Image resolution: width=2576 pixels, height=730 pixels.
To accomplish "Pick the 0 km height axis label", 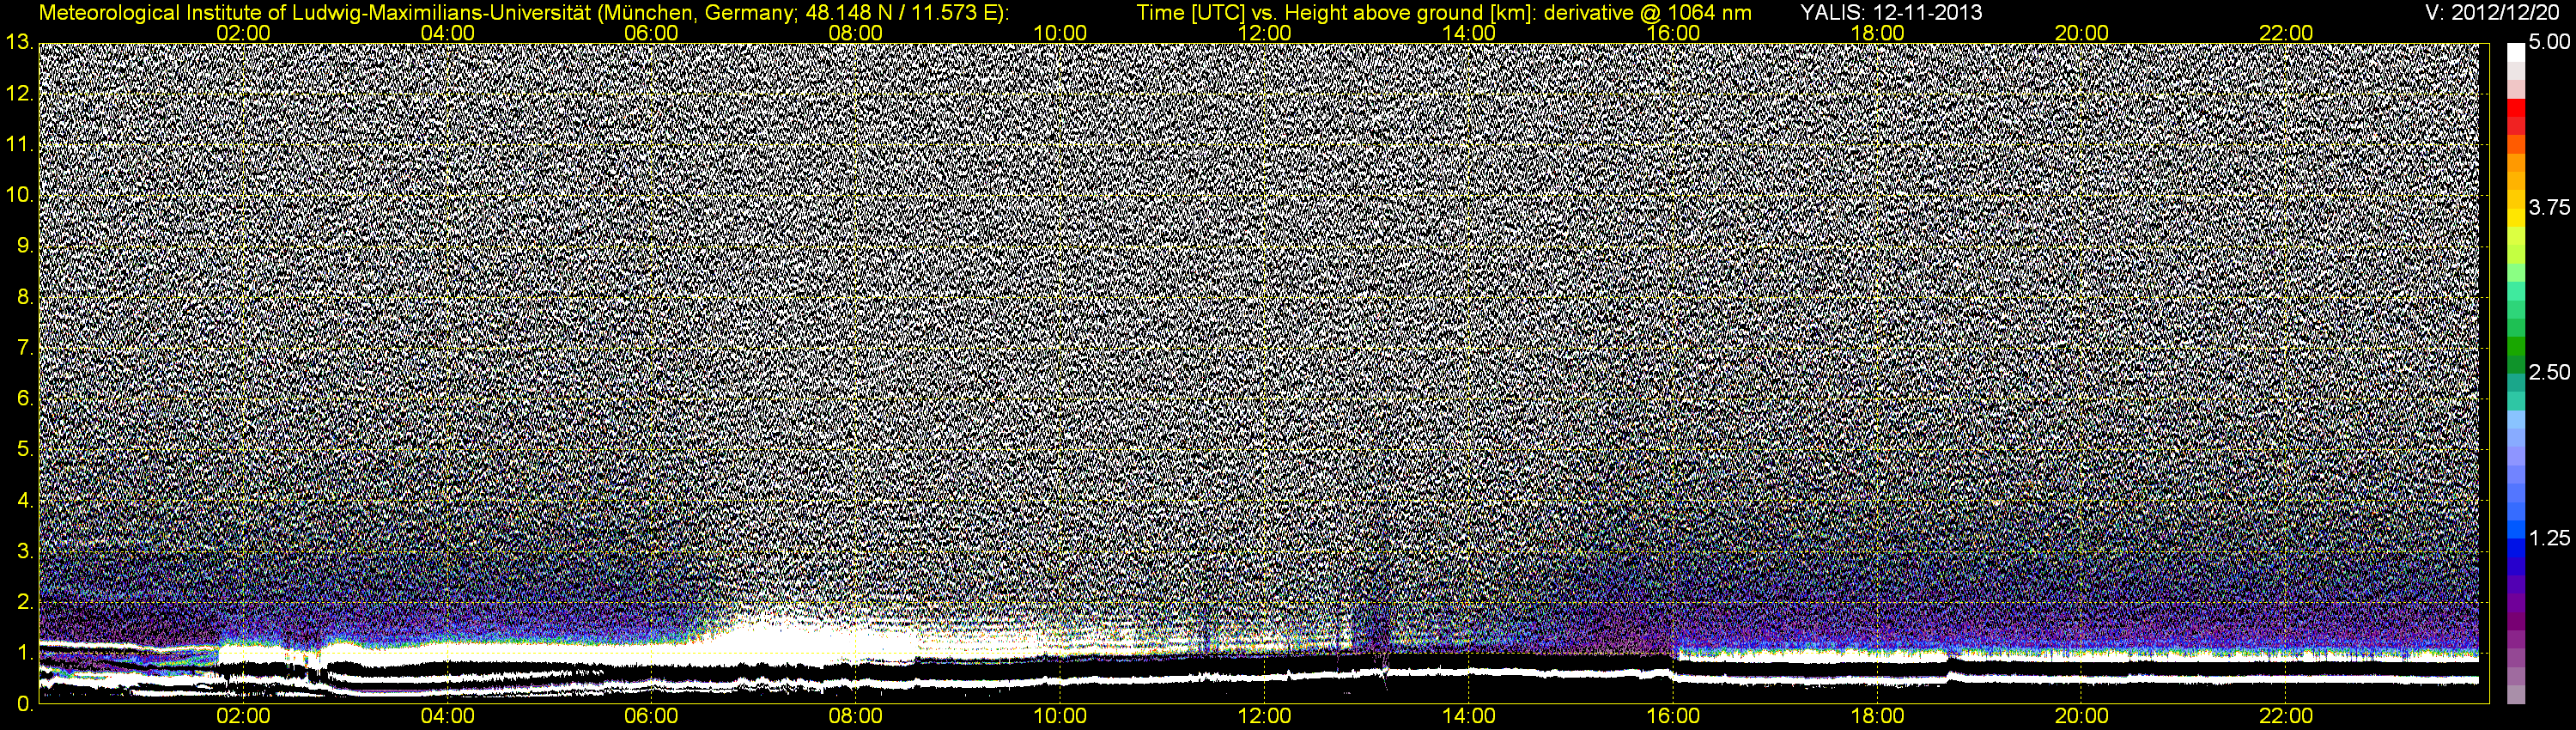I will point(25,704).
